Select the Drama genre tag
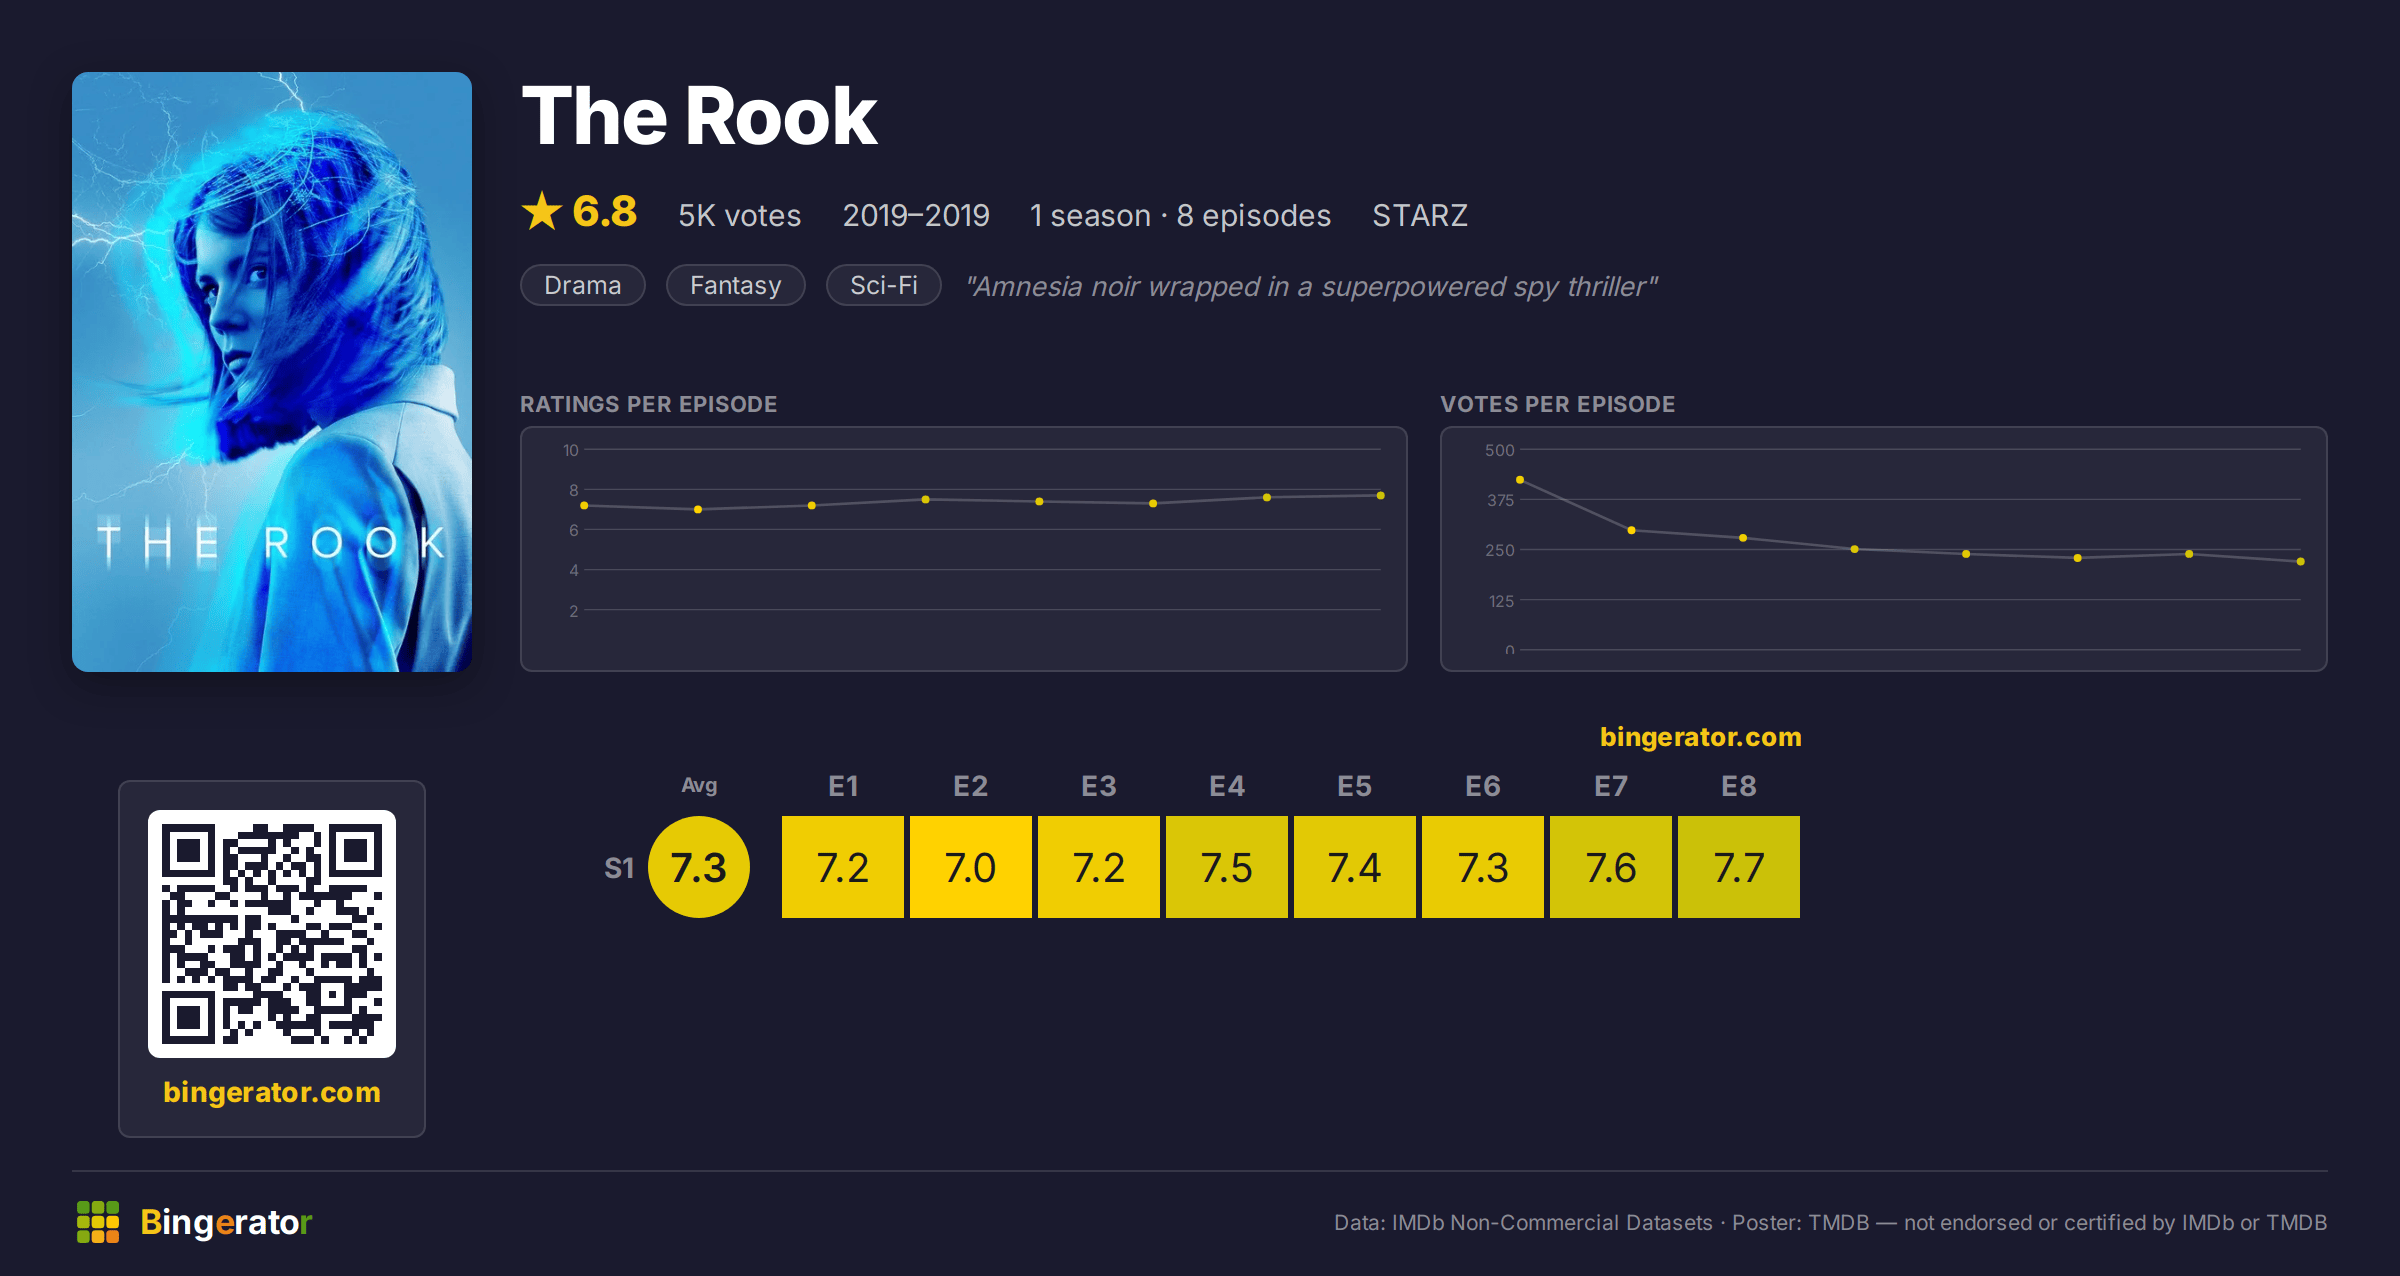This screenshot has width=2400, height=1276. point(583,285)
